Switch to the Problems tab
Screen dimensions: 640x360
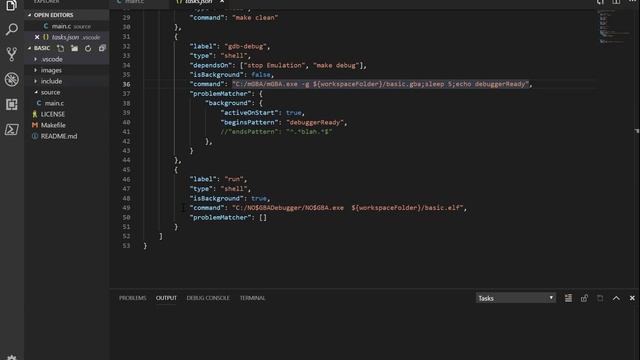click(x=133, y=298)
